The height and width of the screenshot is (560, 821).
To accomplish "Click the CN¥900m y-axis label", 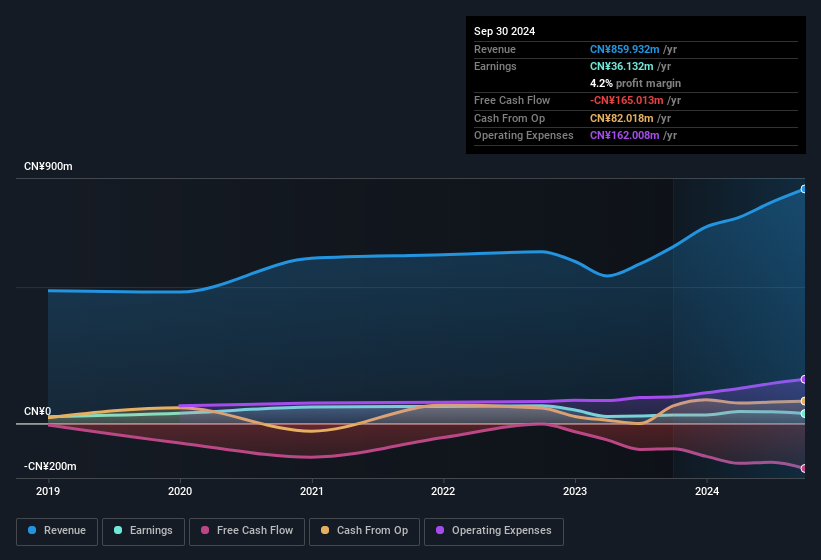I will tap(48, 166).
